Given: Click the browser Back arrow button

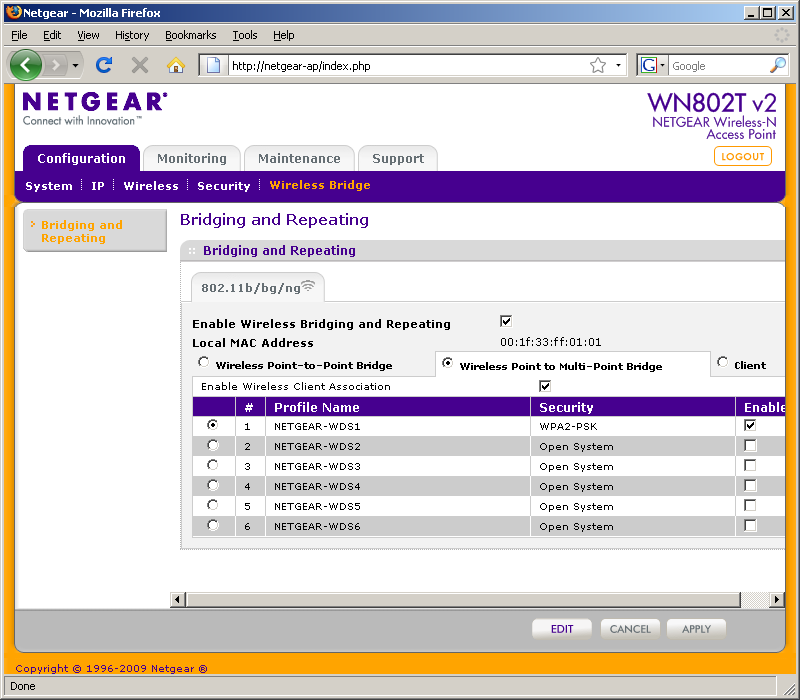Looking at the screenshot, I should pos(26,65).
